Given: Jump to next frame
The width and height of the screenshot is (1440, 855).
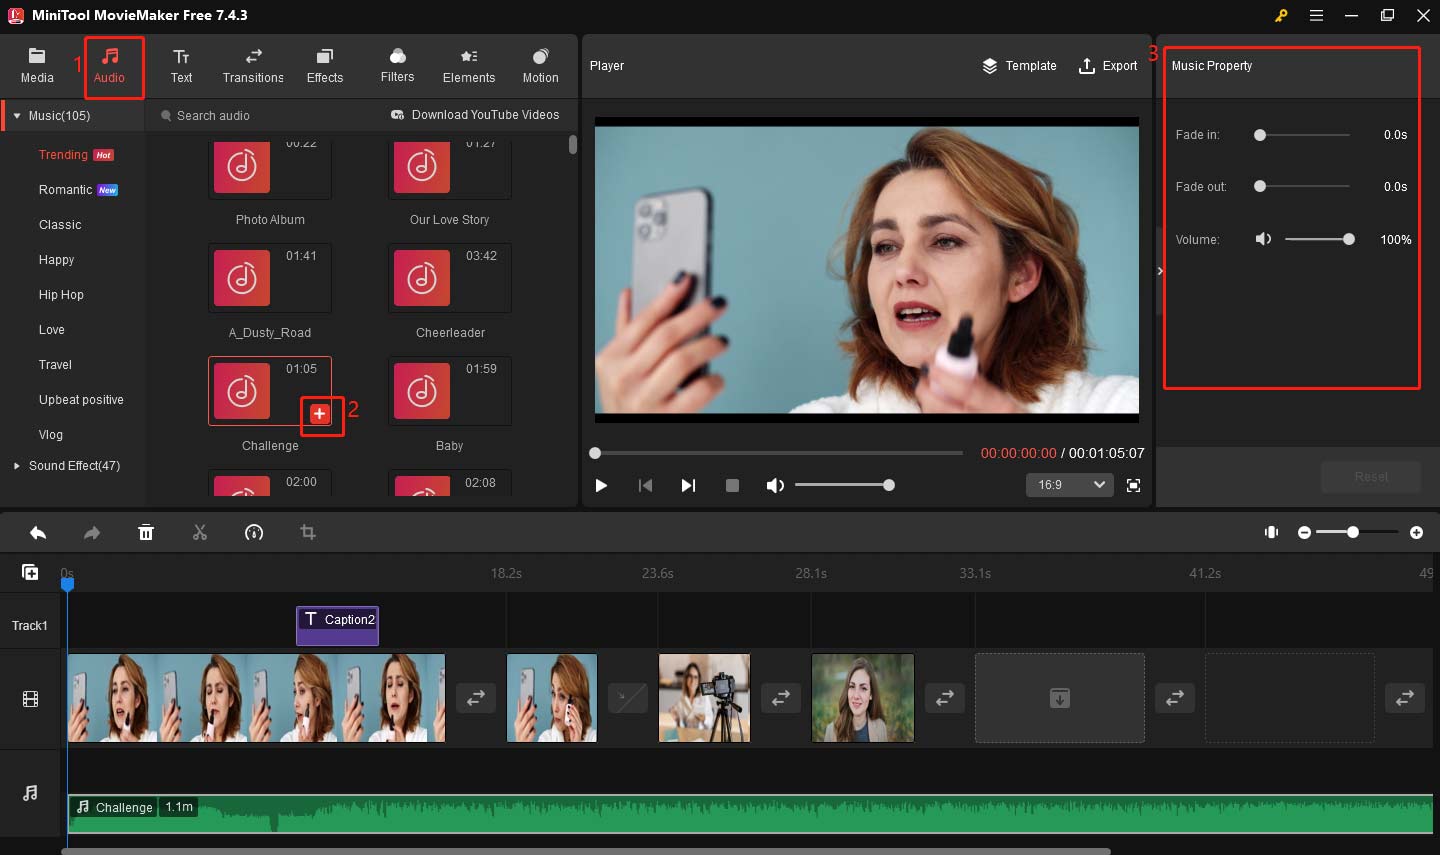Looking at the screenshot, I should (688, 485).
